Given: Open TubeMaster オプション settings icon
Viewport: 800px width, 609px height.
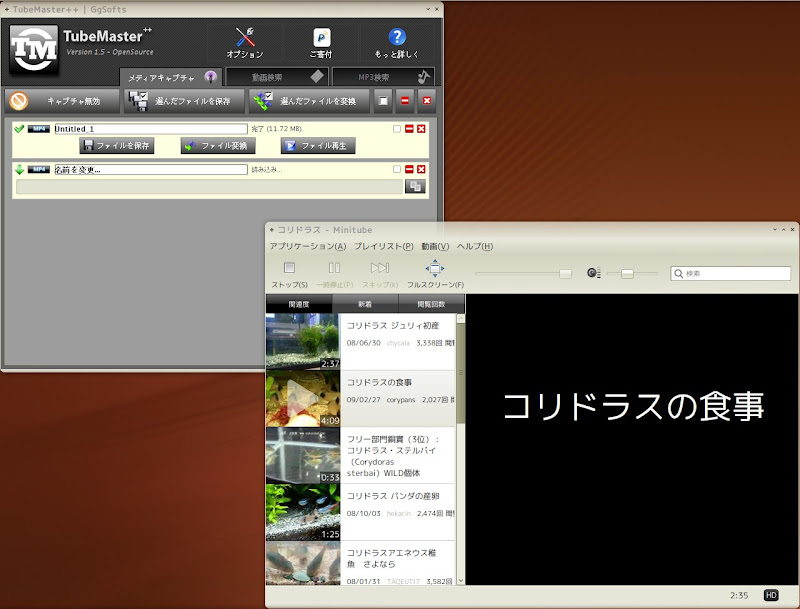Looking at the screenshot, I should click(x=245, y=37).
